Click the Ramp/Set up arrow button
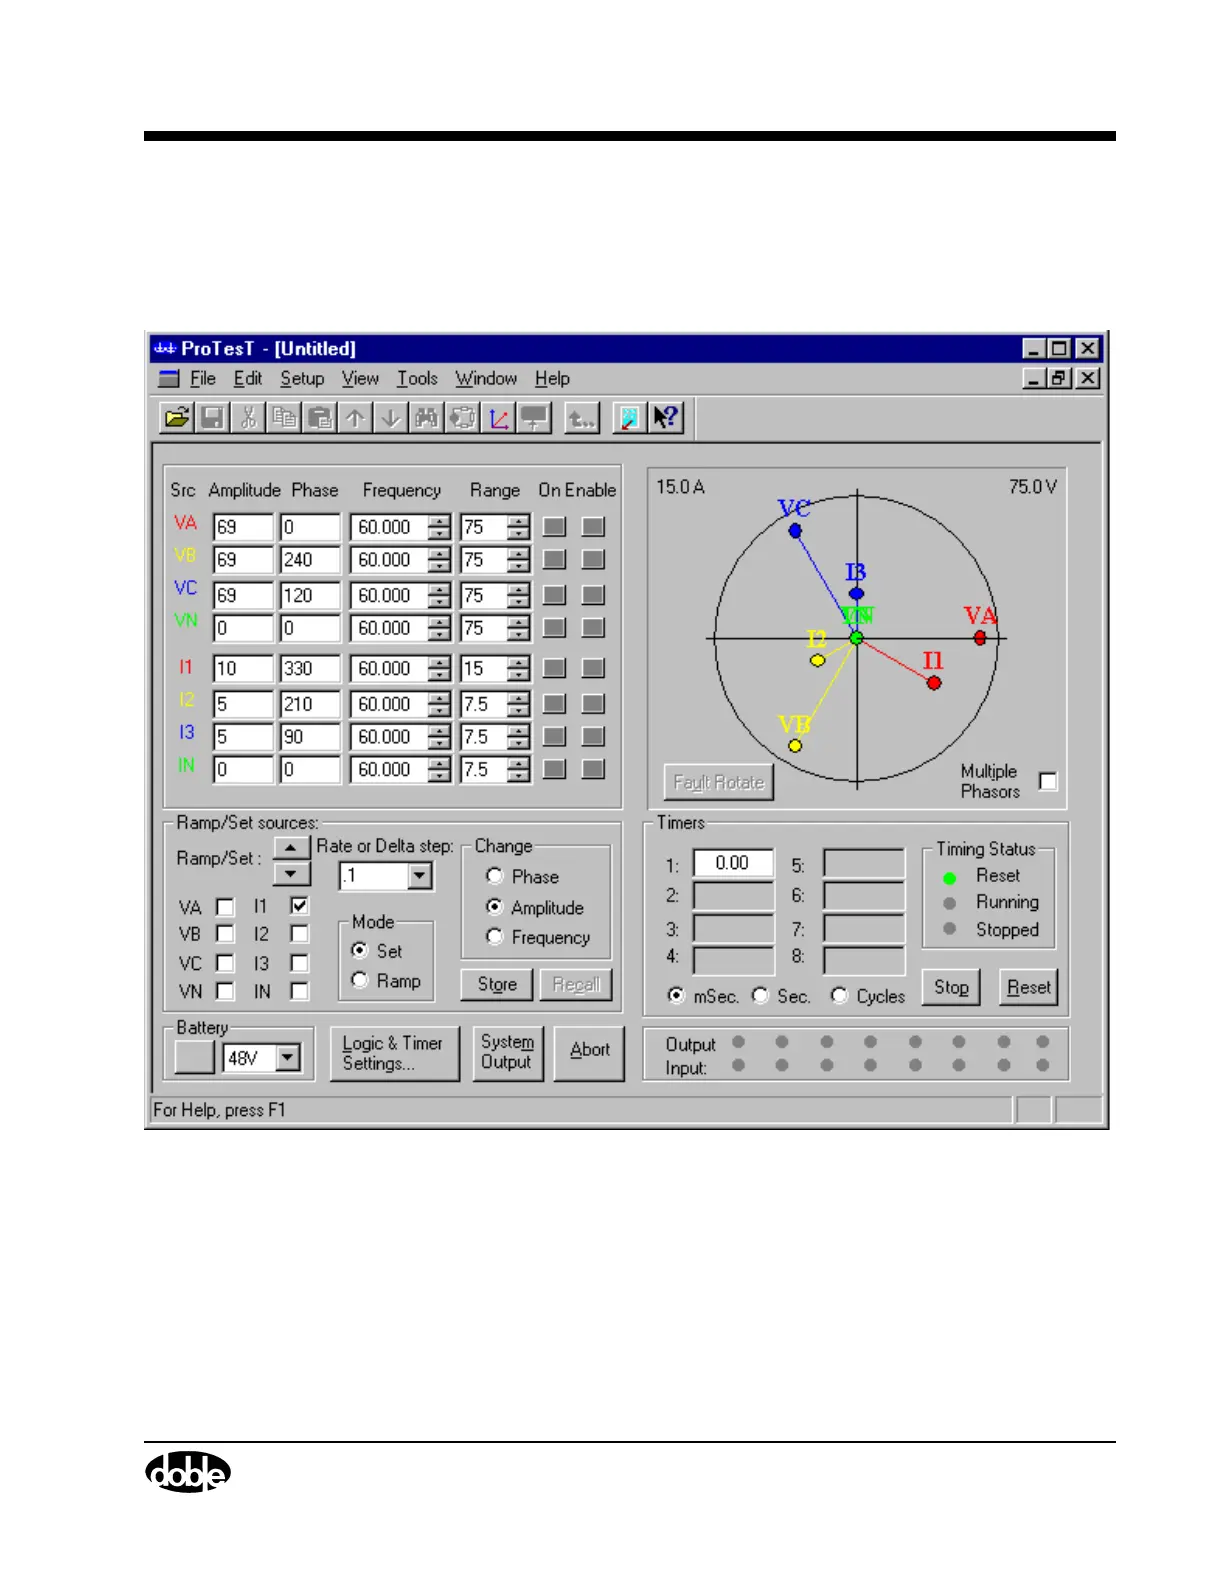The image size is (1224, 1584). pos(291,847)
